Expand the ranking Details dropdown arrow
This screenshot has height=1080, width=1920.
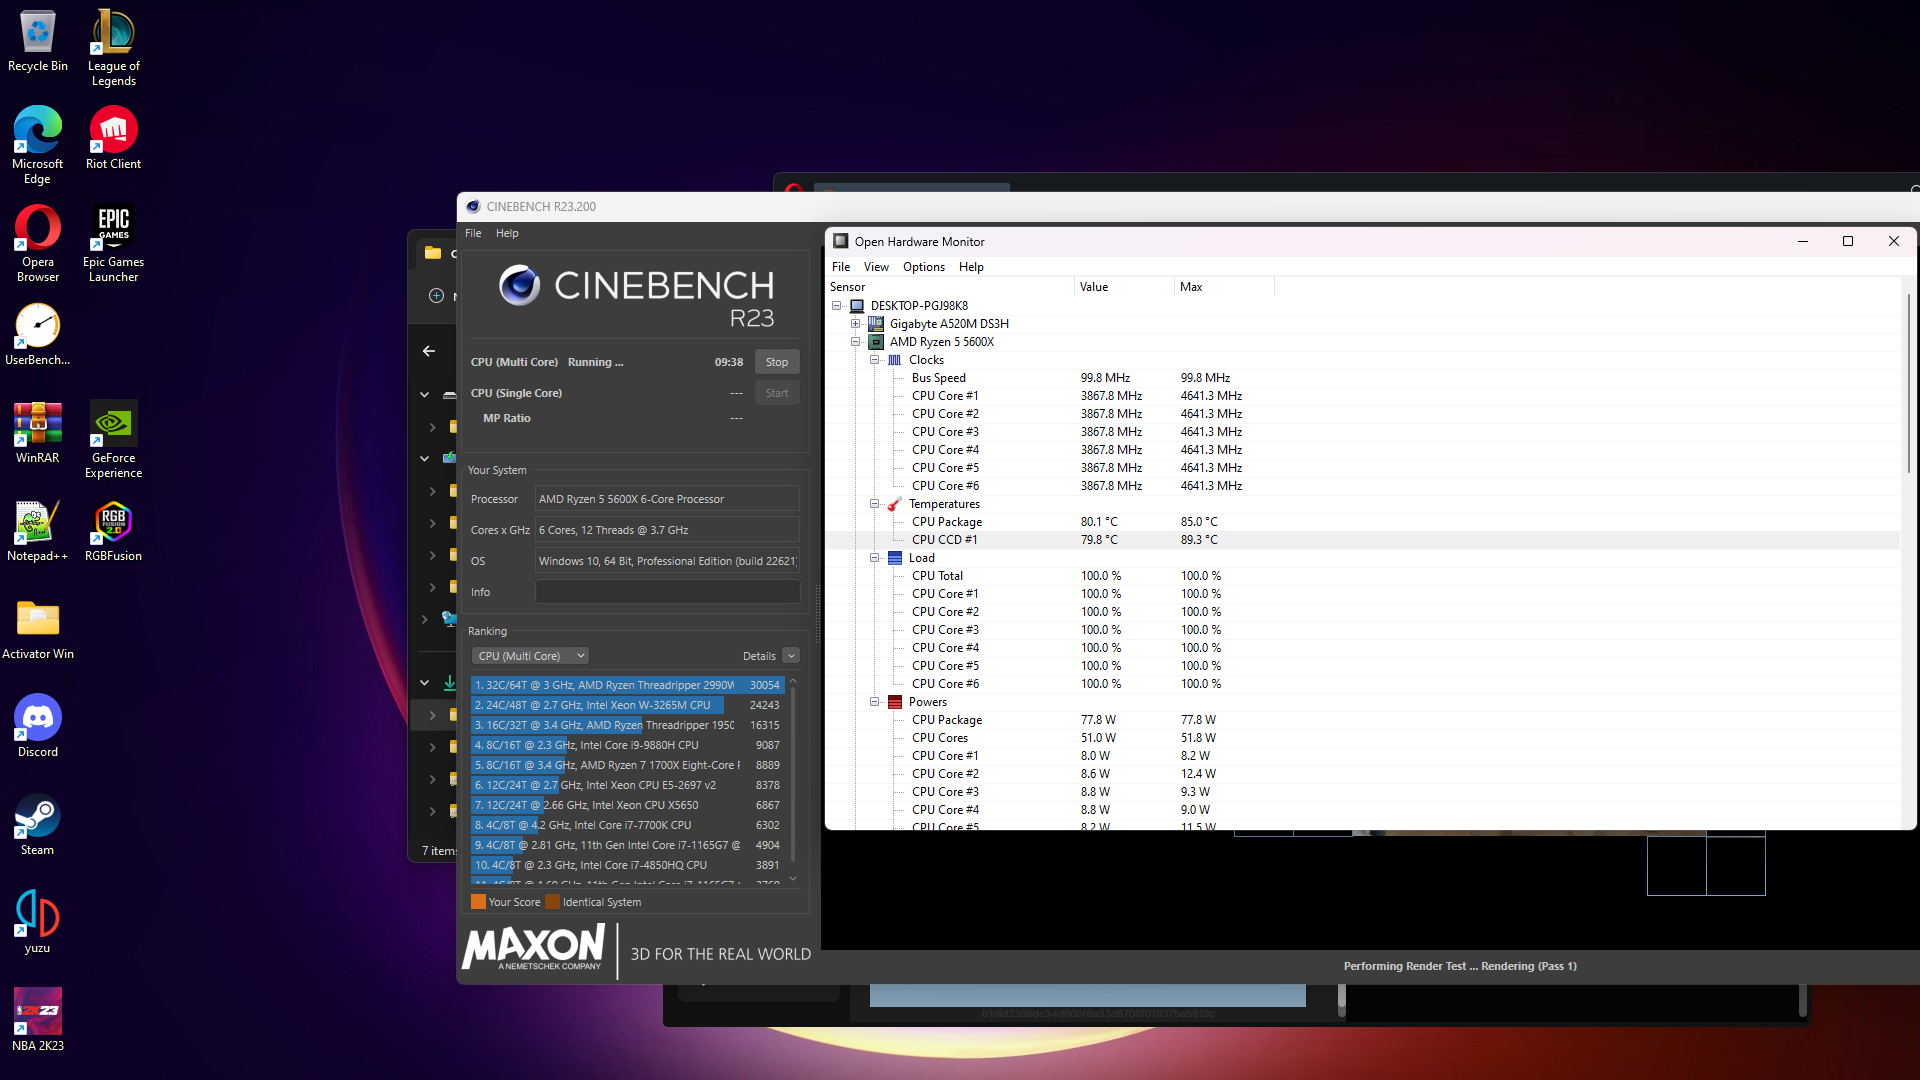coord(791,656)
